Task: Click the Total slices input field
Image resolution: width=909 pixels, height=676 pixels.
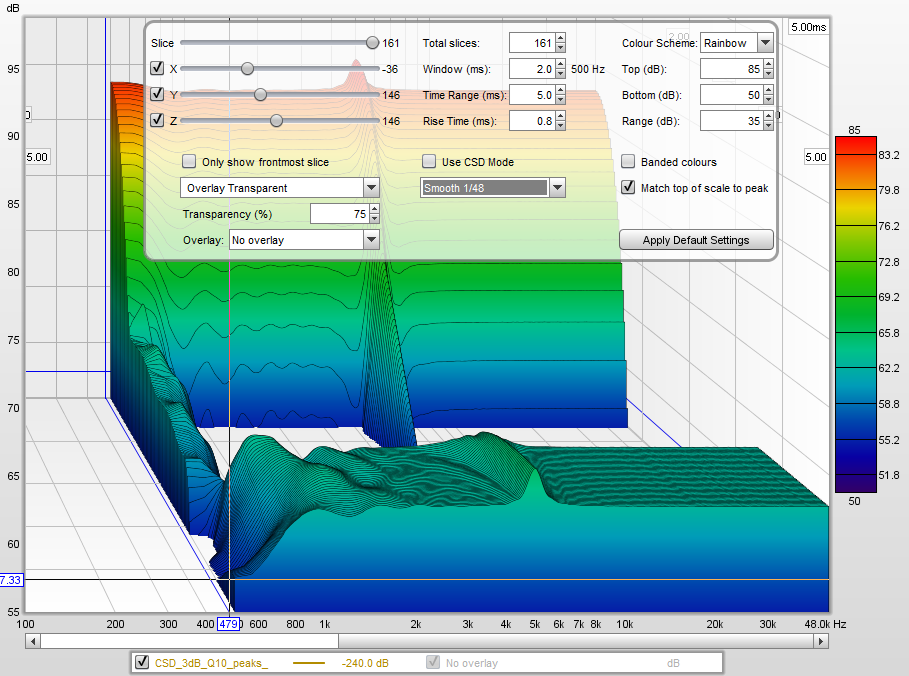Action: (x=532, y=43)
